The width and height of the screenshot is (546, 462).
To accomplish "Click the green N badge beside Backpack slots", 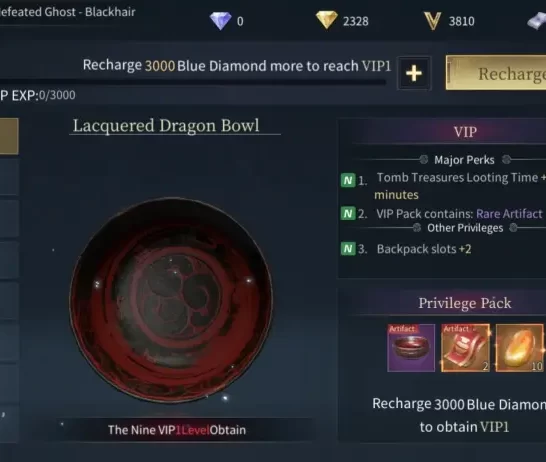I will tap(348, 249).
